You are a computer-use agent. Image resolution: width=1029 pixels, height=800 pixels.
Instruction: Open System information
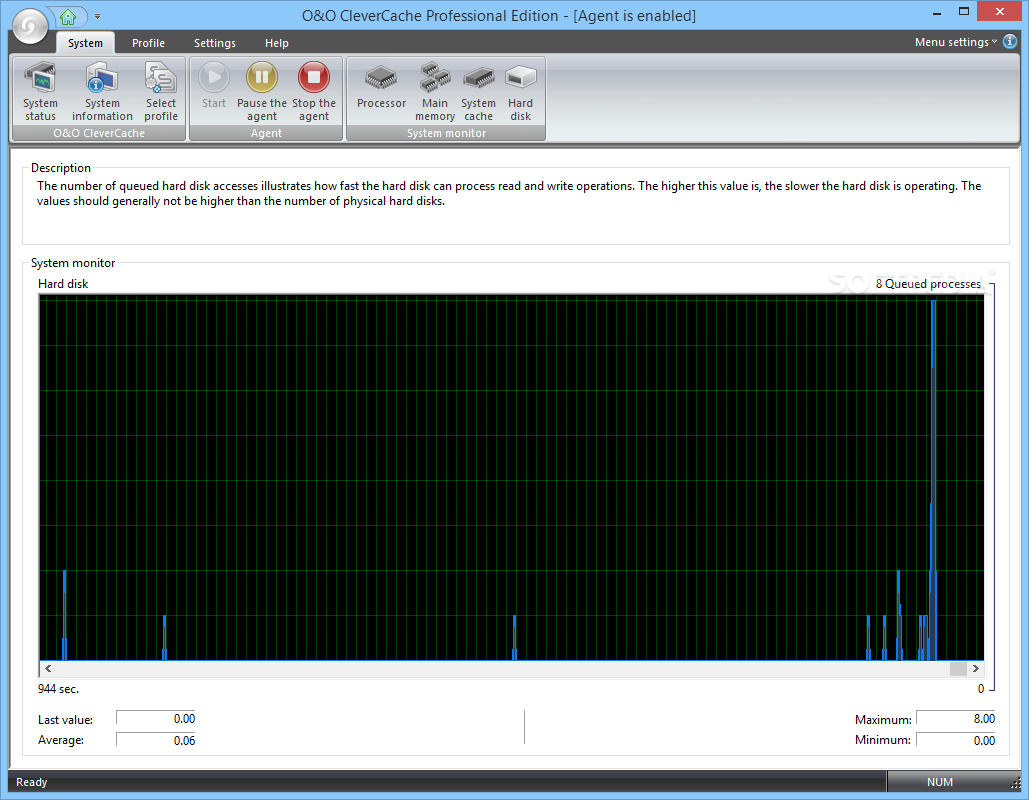click(102, 91)
